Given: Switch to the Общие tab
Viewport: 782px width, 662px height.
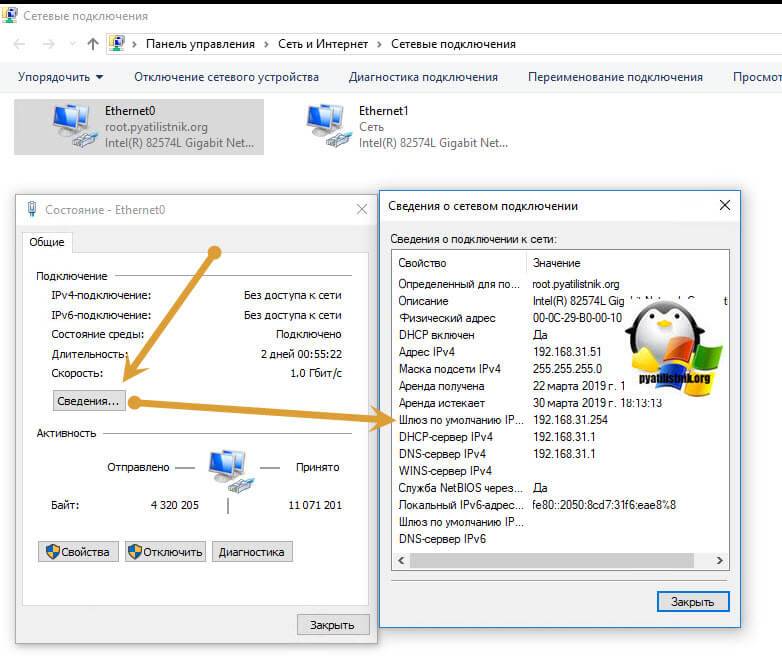Looking at the screenshot, I should tap(47, 242).
